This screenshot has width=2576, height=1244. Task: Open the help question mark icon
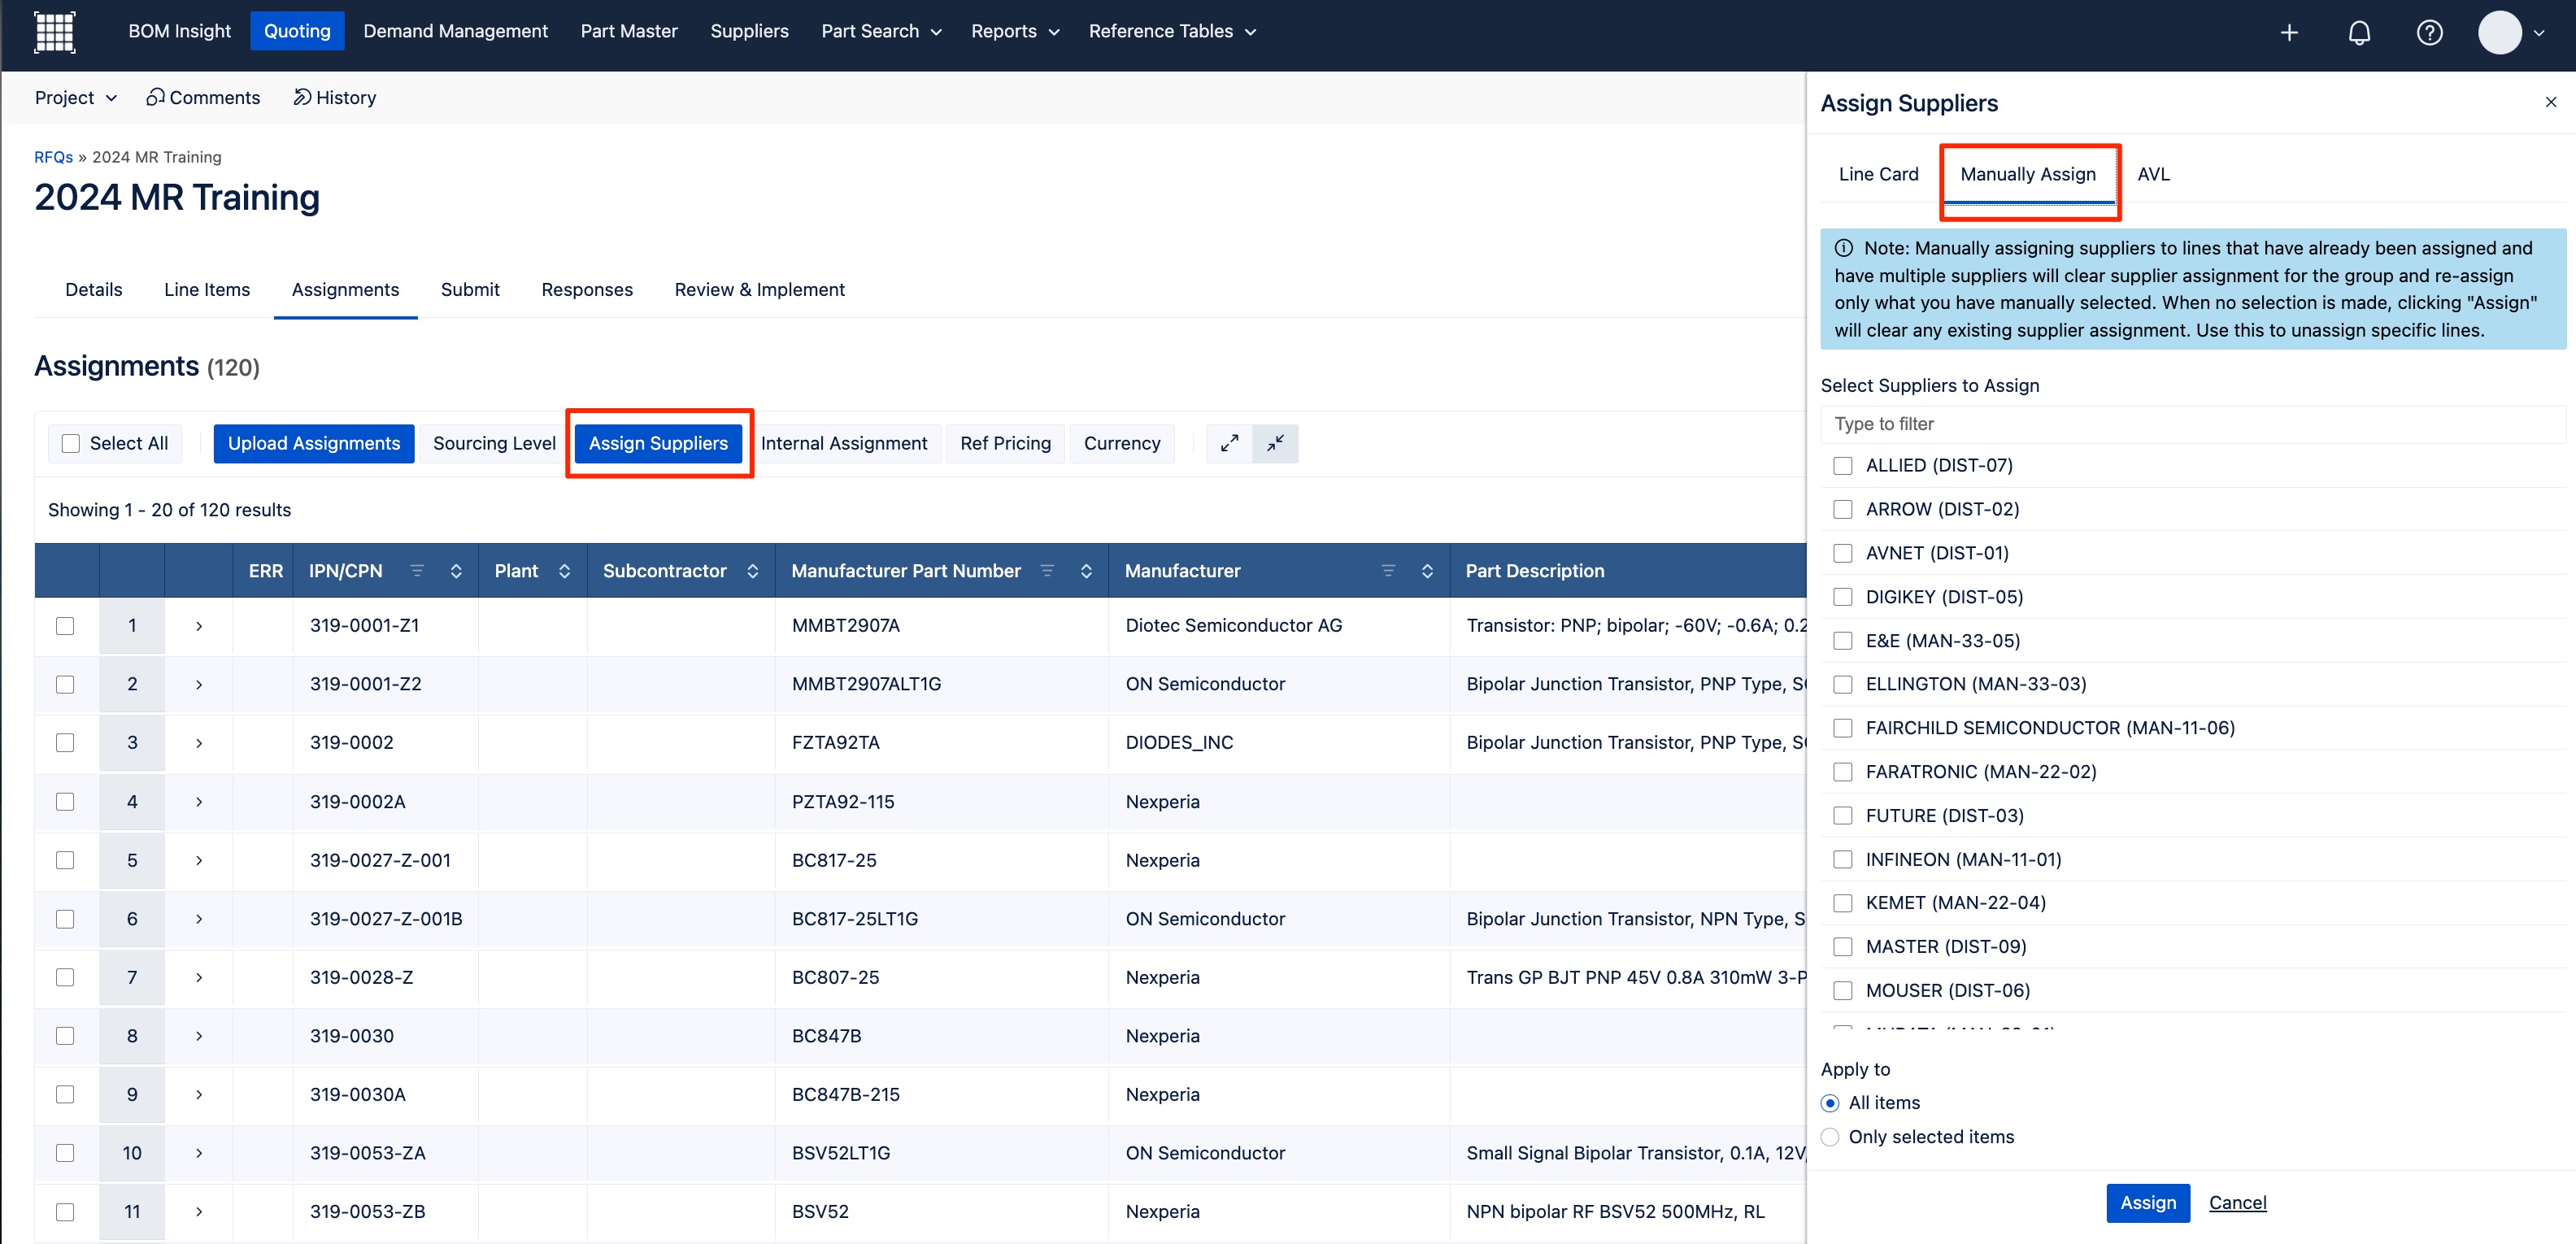point(2429,32)
